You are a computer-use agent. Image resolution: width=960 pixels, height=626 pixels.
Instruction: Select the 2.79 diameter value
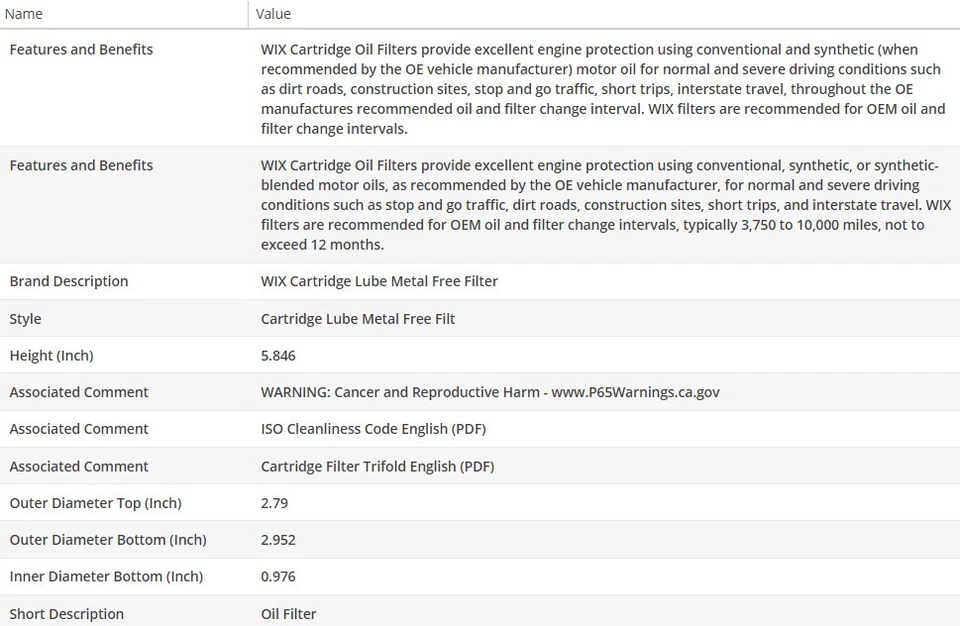tap(274, 503)
